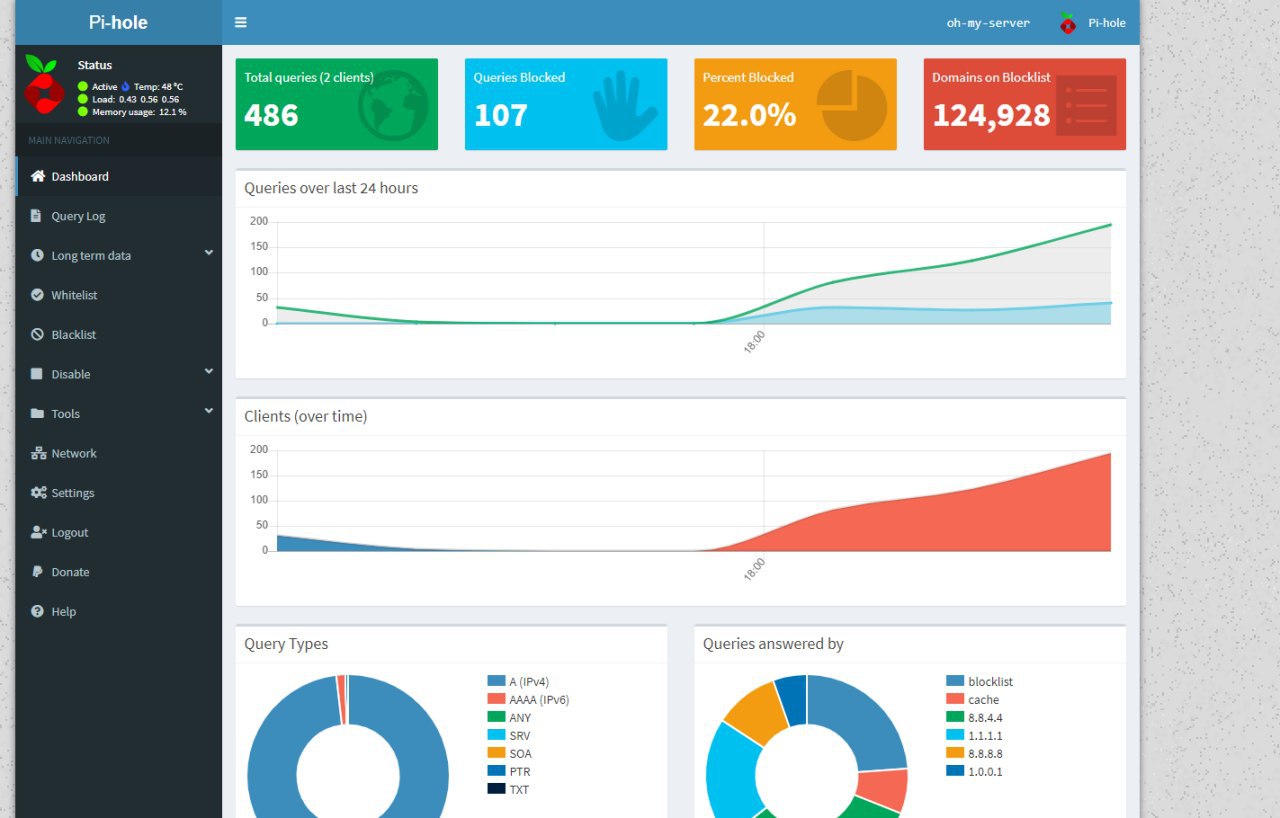Toggle 8.8.8.8 legend swatch
This screenshot has width=1280, height=818.
pyautogui.click(x=955, y=754)
